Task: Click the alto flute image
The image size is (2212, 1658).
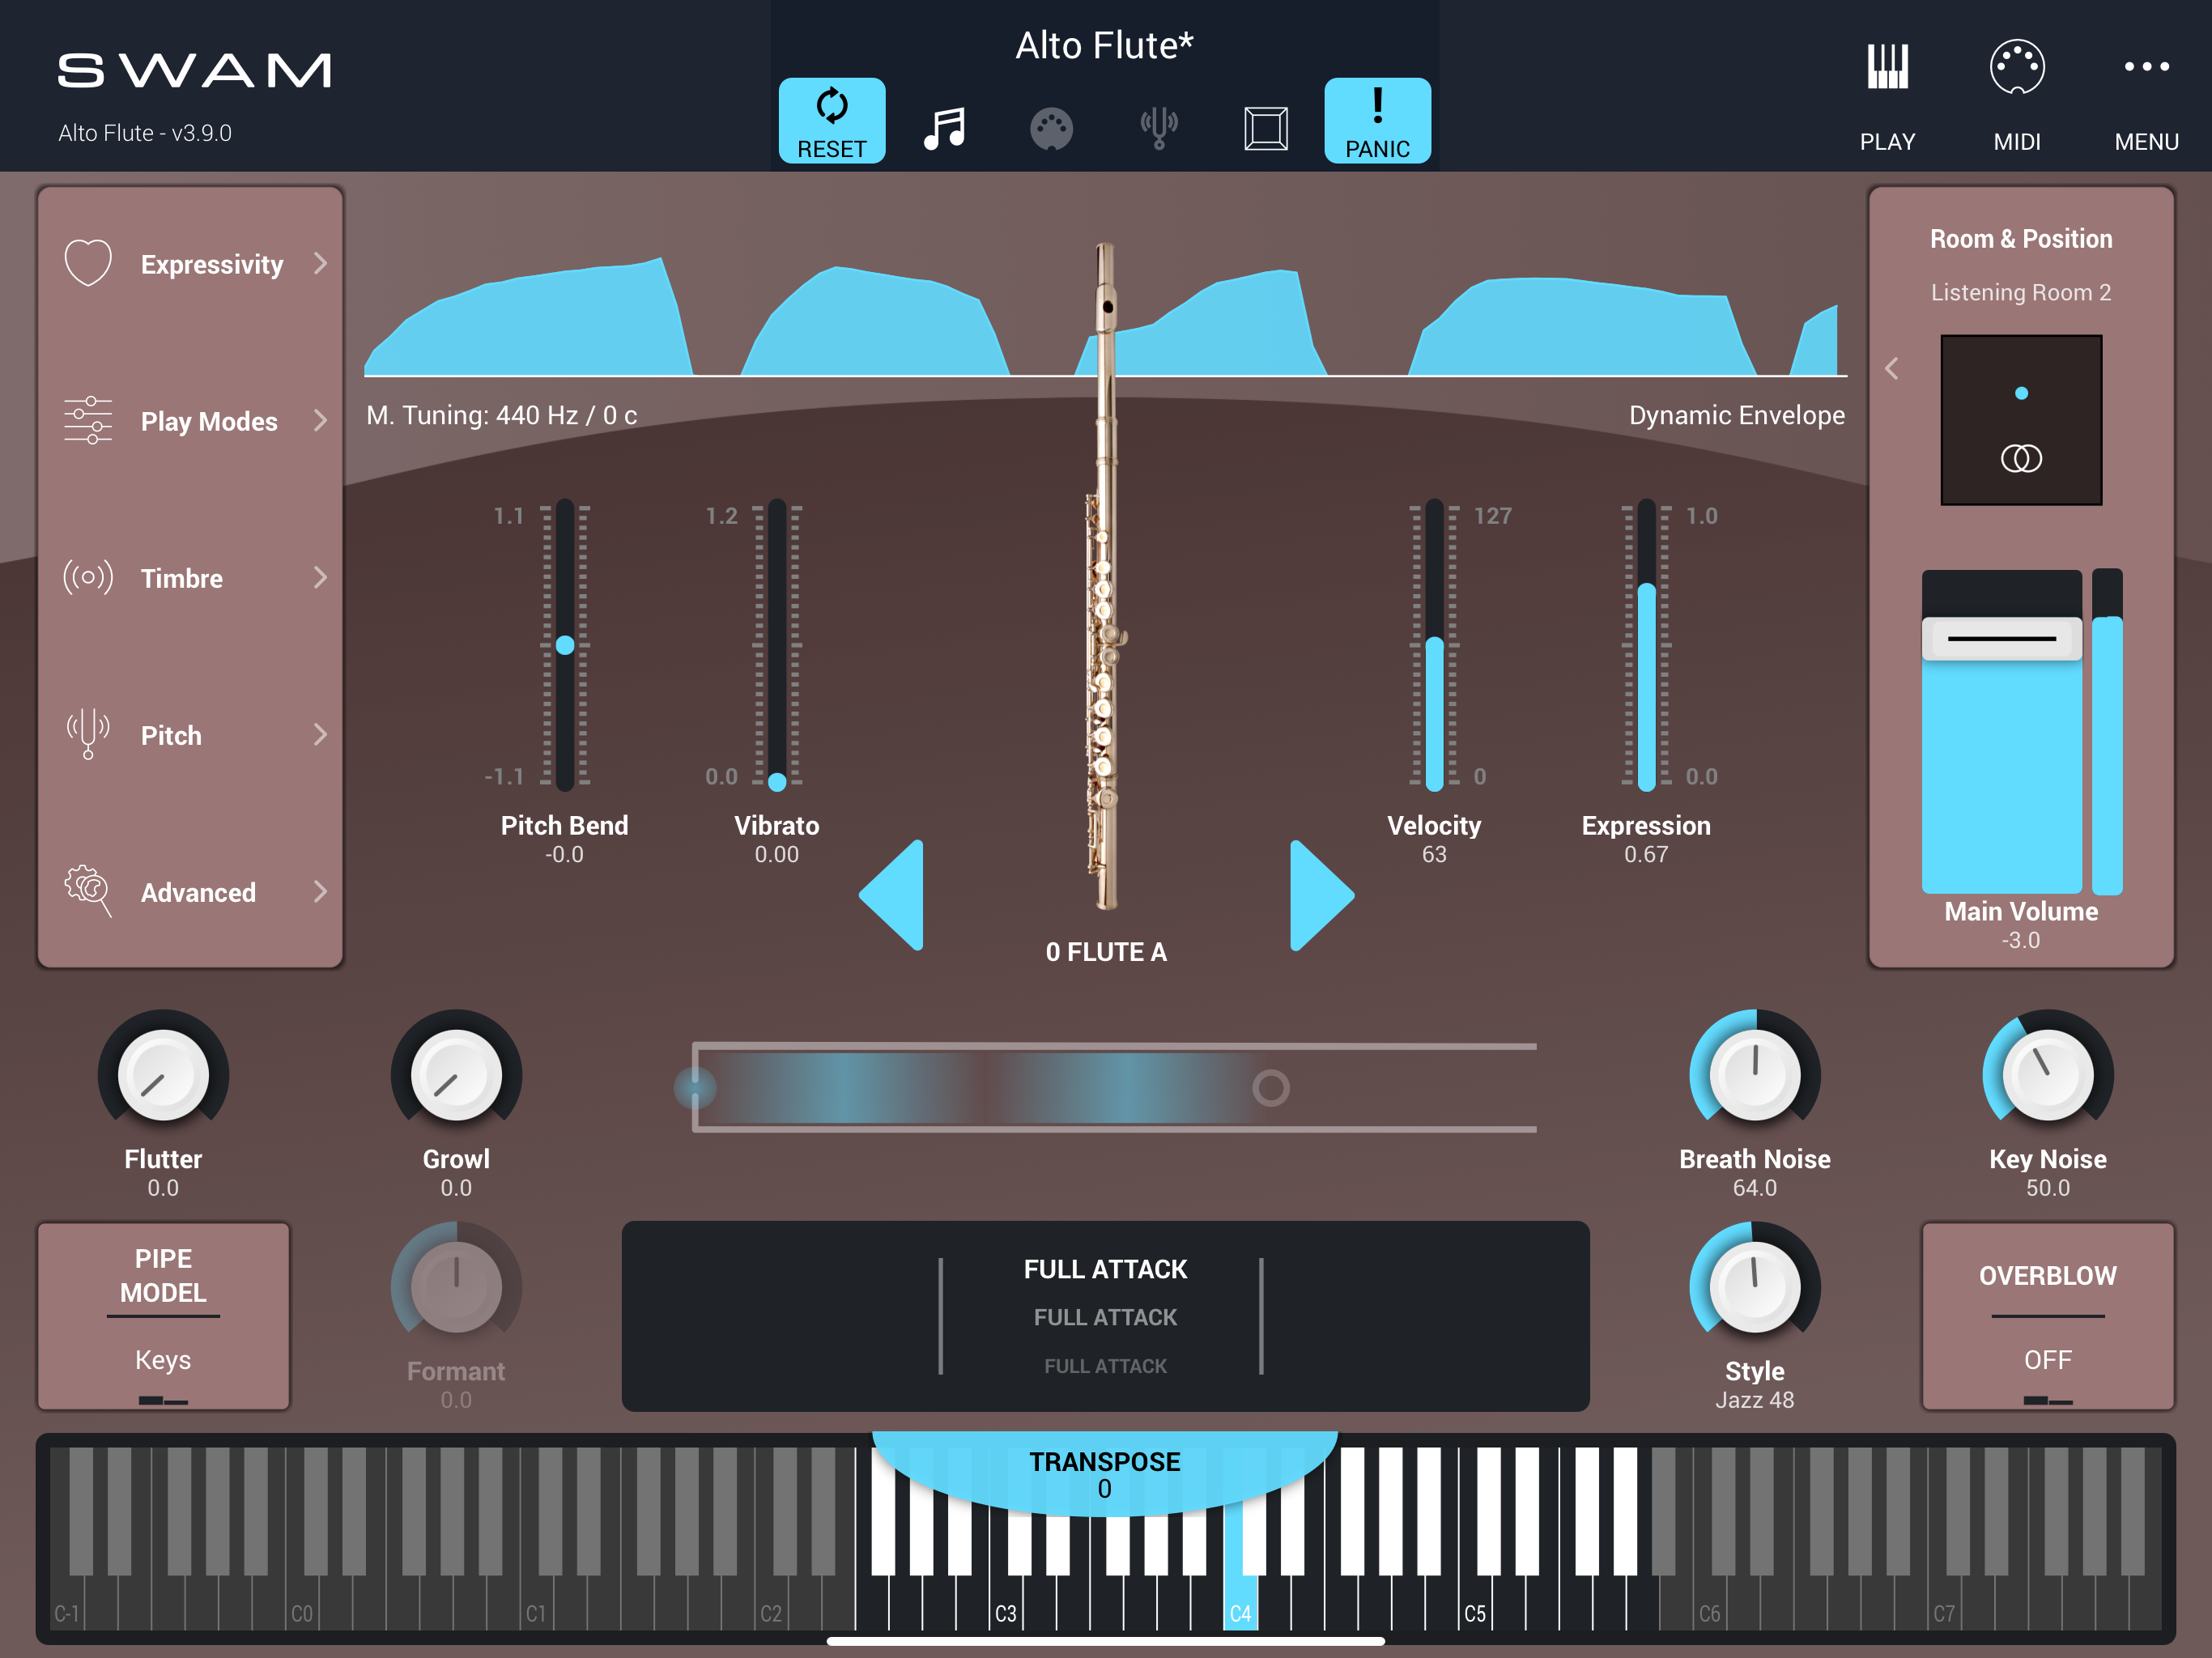Action: [x=1105, y=575]
